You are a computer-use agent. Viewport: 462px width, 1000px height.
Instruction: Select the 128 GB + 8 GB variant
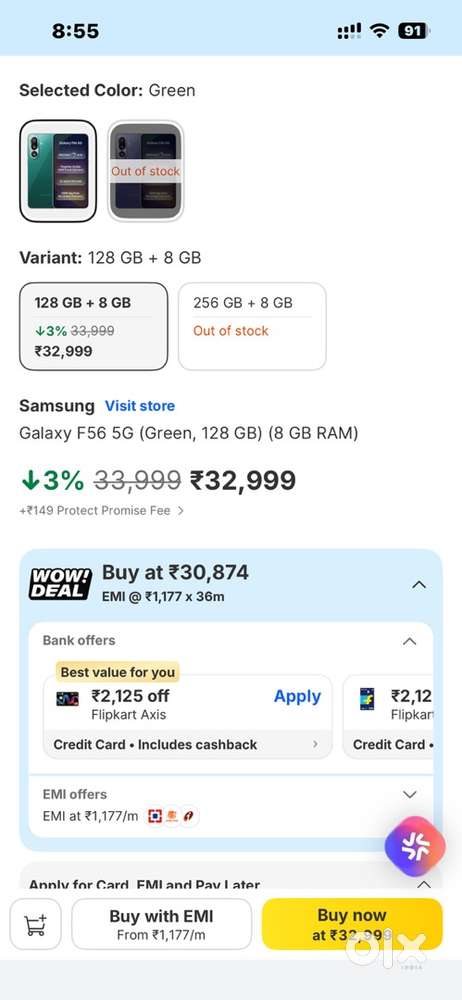click(x=94, y=327)
